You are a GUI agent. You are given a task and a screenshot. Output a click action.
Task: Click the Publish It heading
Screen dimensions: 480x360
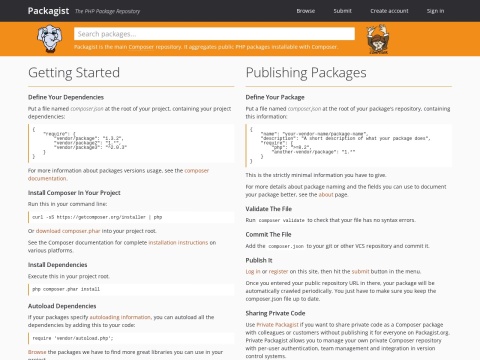click(x=259, y=260)
